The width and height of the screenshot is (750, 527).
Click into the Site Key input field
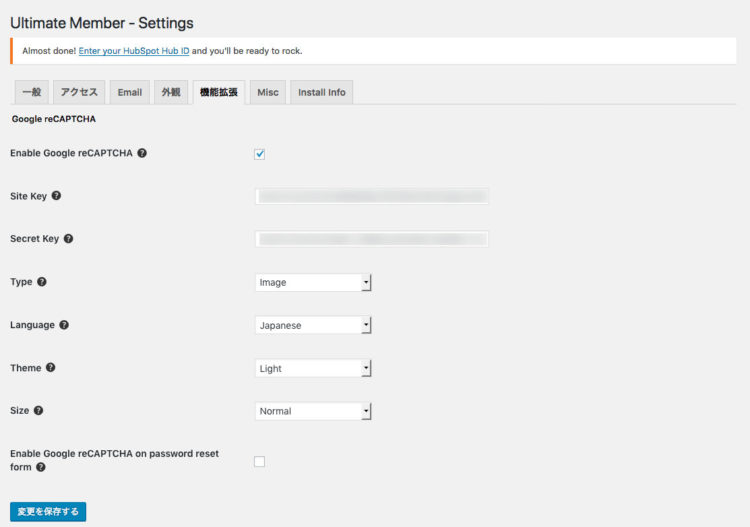tap(372, 196)
